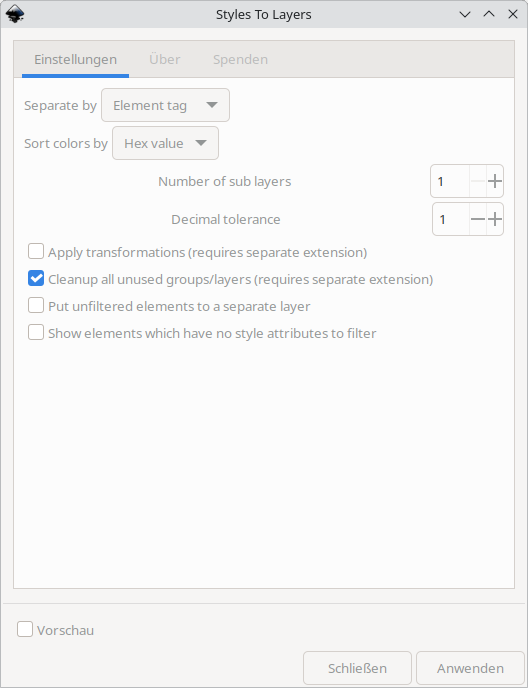528x688 pixels.
Task: Uncheck Cleanup all unused groups/layers
Action: (x=36, y=279)
